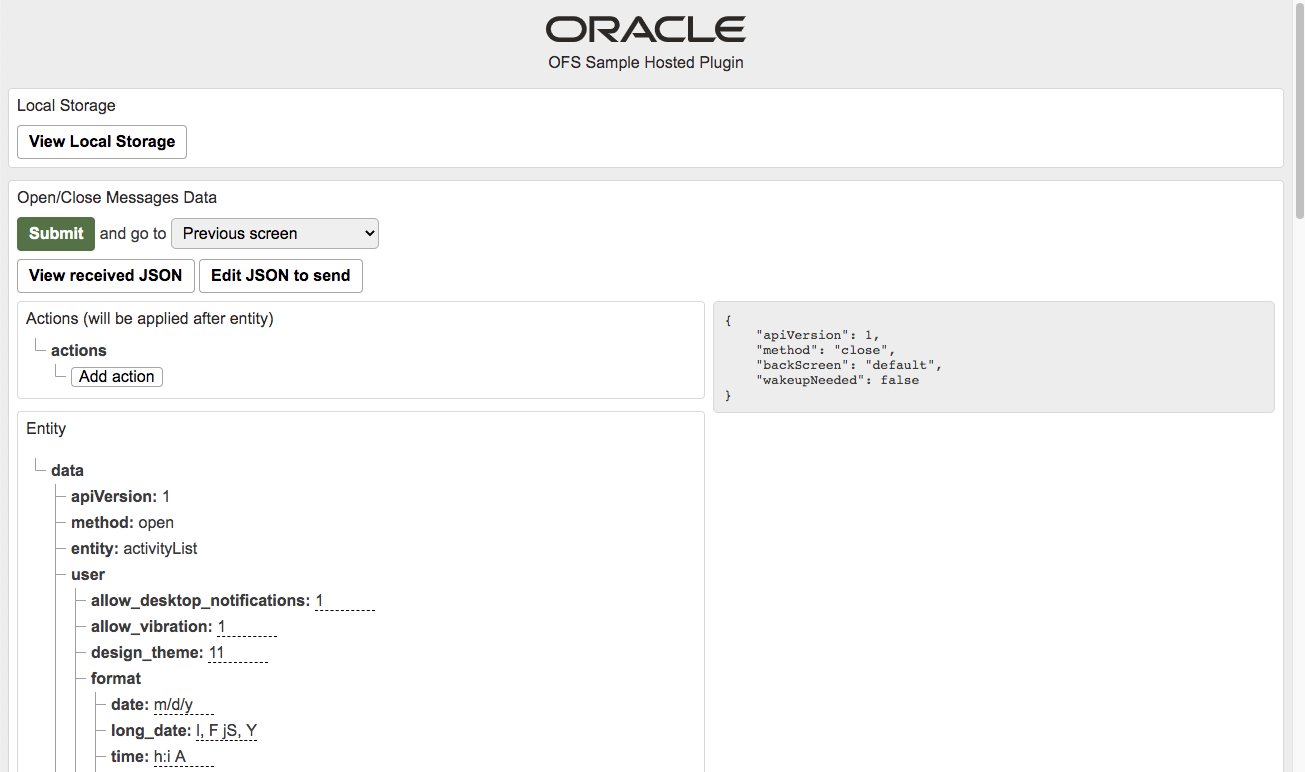The image size is (1305, 772).
Task: Click View received JSON
Action: 105,275
